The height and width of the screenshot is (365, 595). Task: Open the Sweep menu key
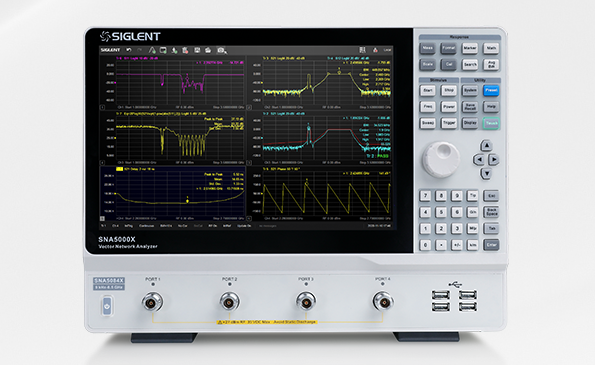(428, 123)
